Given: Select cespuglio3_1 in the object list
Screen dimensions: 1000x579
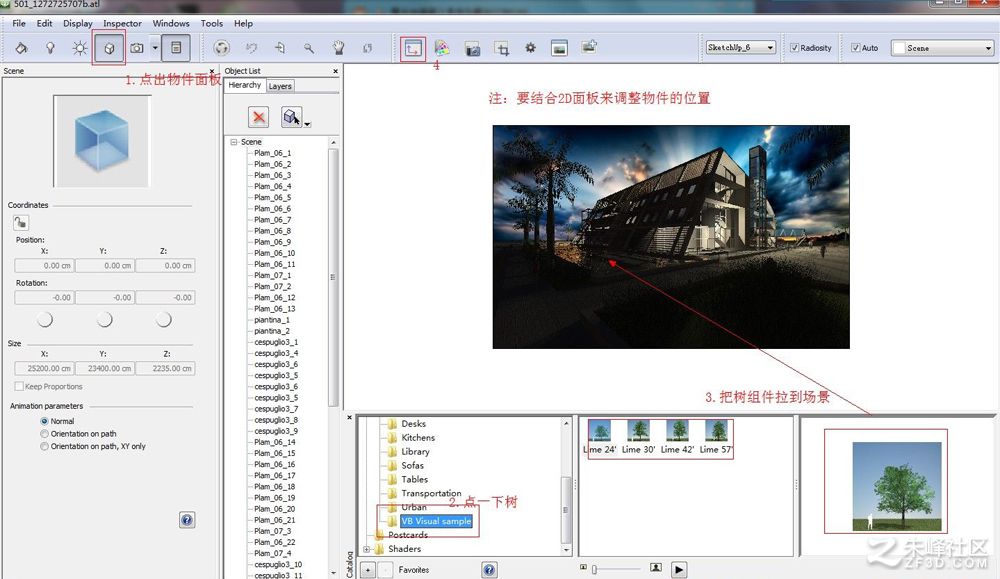Looking at the screenshot, I should pos(276,342).
